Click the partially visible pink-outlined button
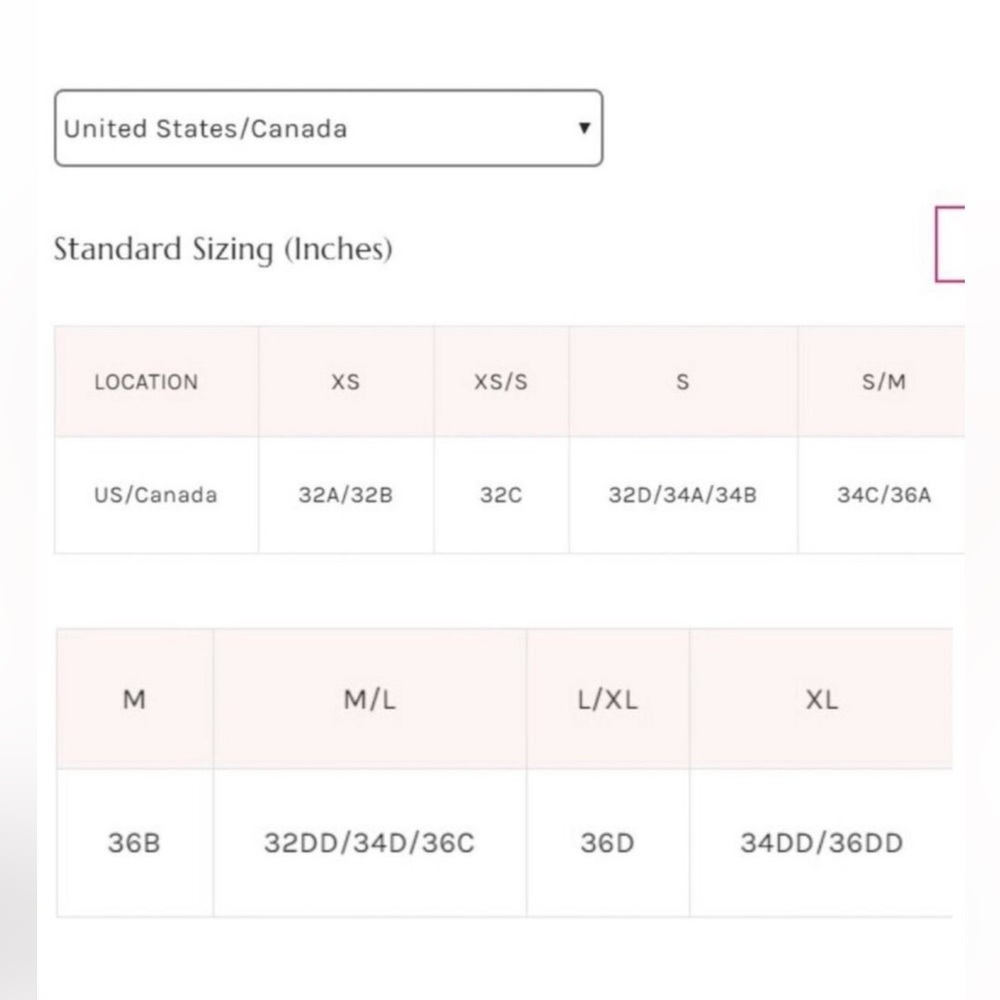1000x1000 pixels. (x=950, y=244)
